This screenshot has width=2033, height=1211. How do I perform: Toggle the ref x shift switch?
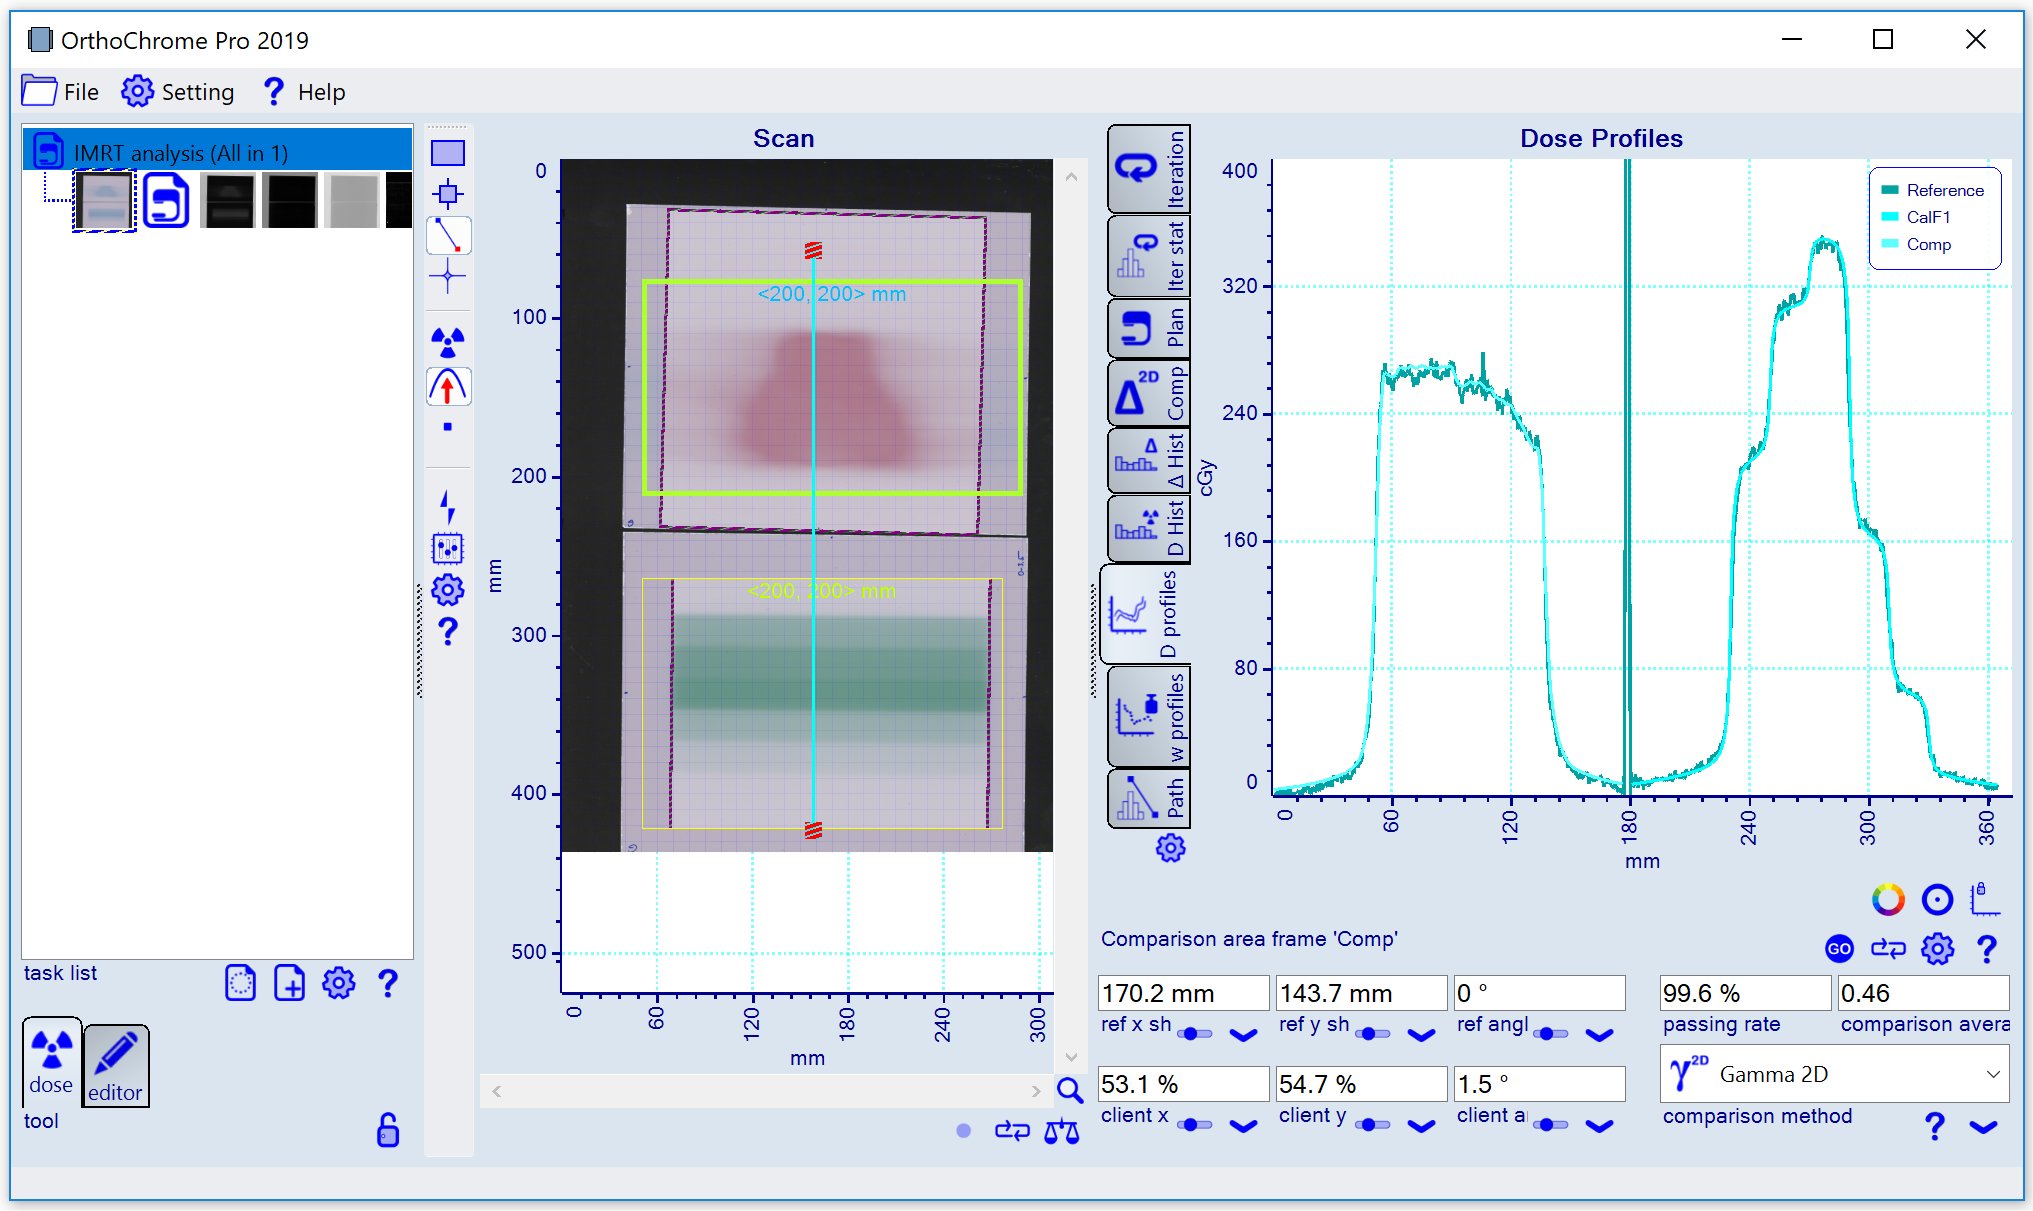[1195, 1034]
